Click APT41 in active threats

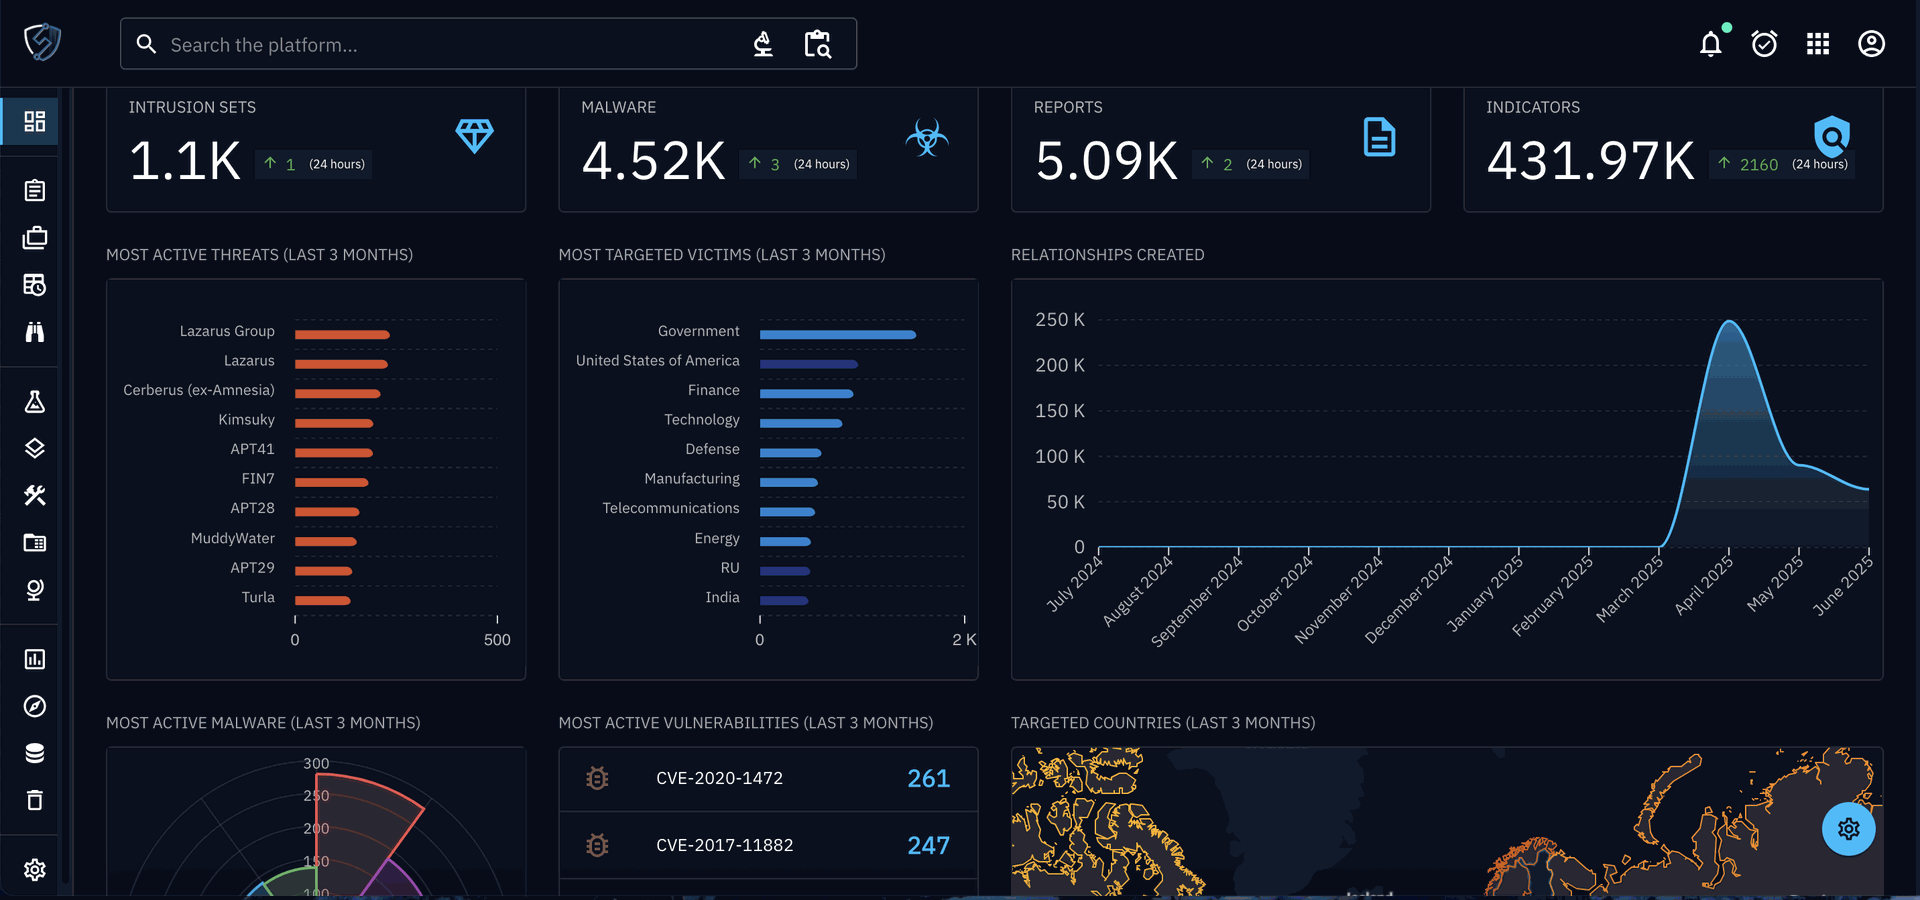[252, 449]
